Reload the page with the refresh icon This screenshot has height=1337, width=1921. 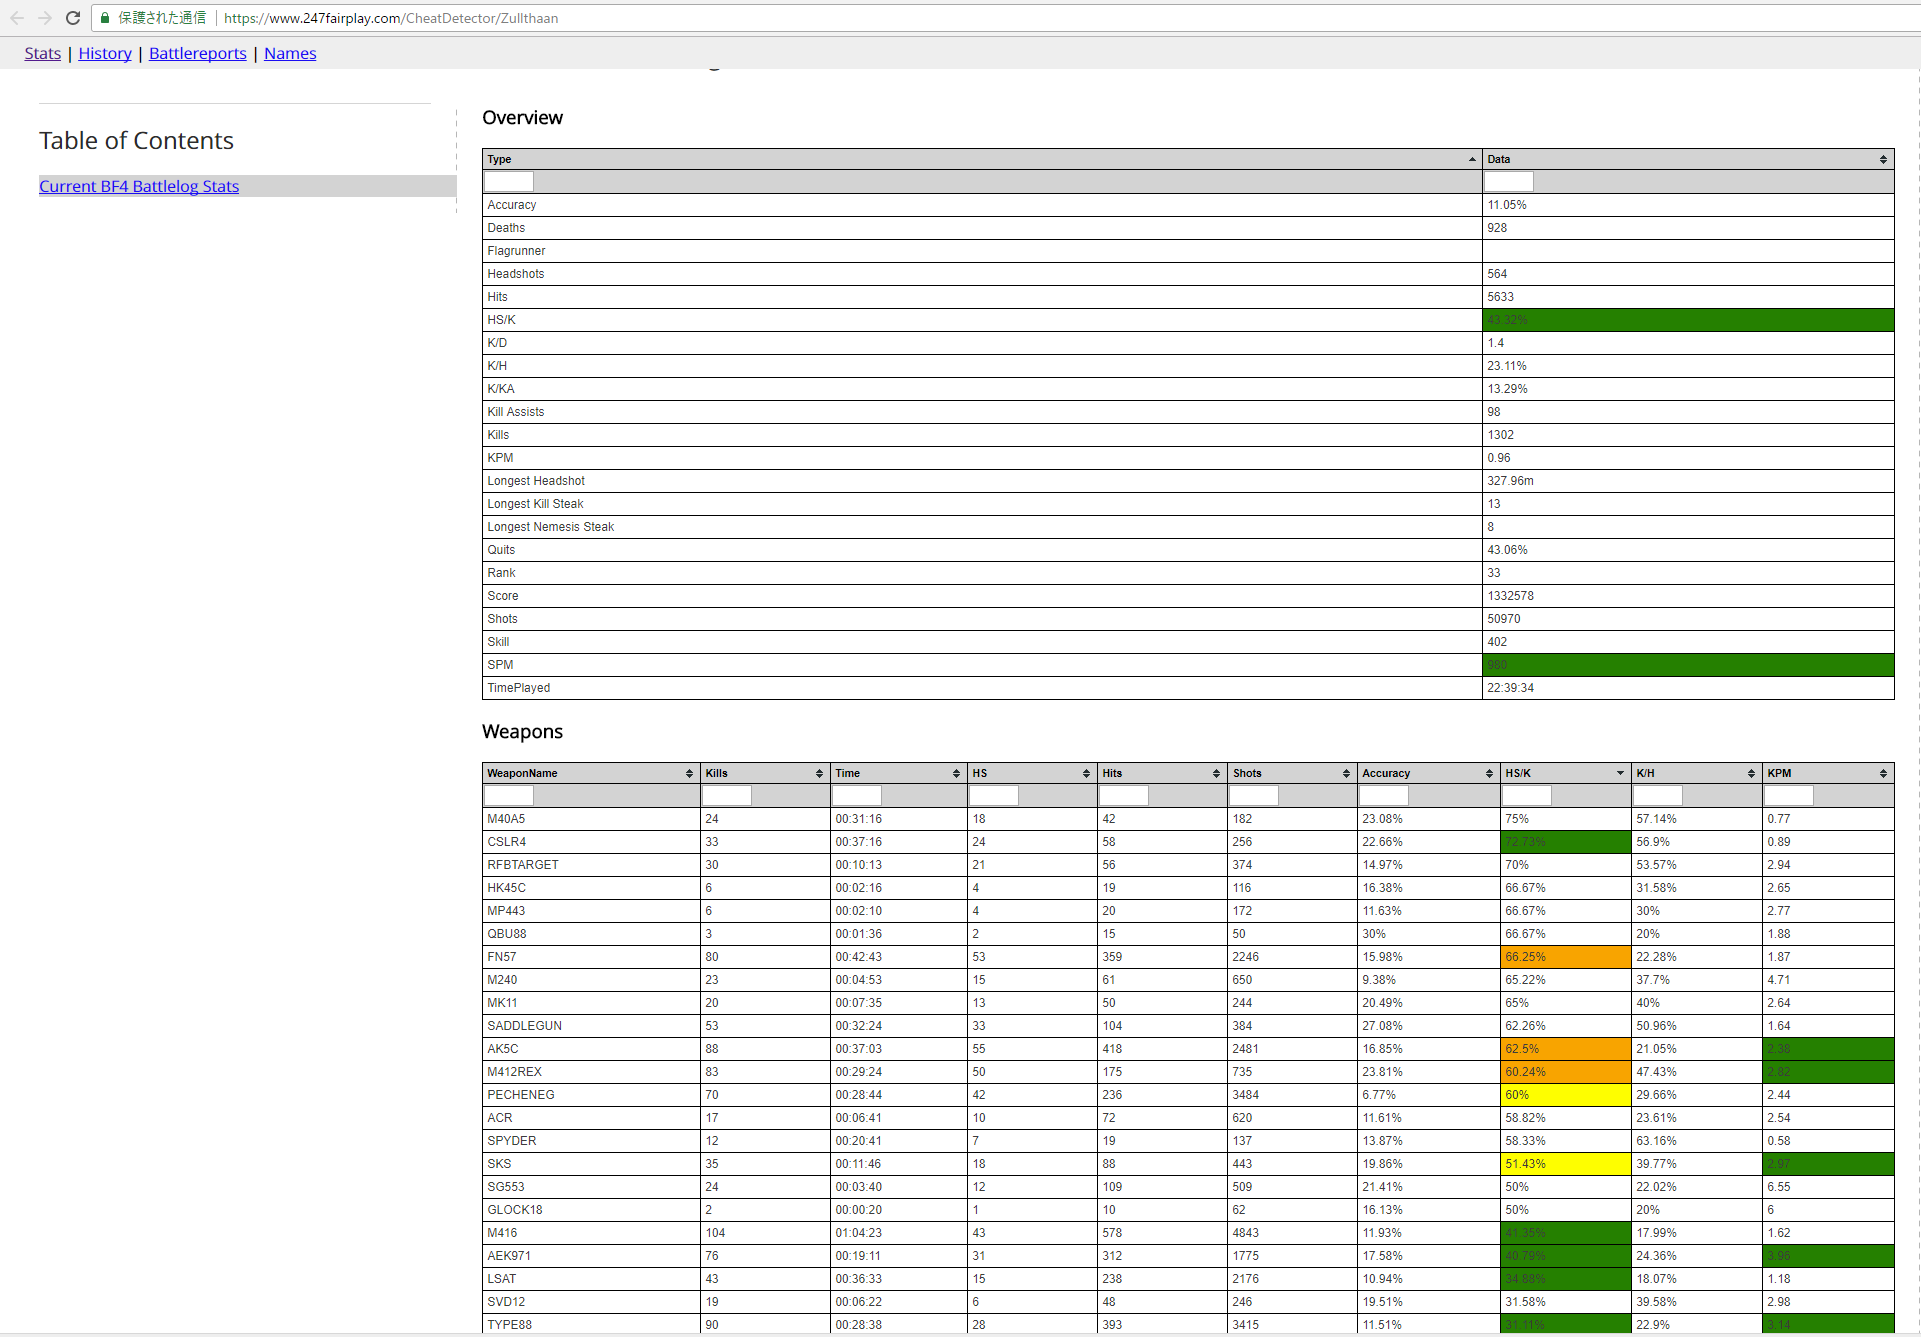click(73, 18)
